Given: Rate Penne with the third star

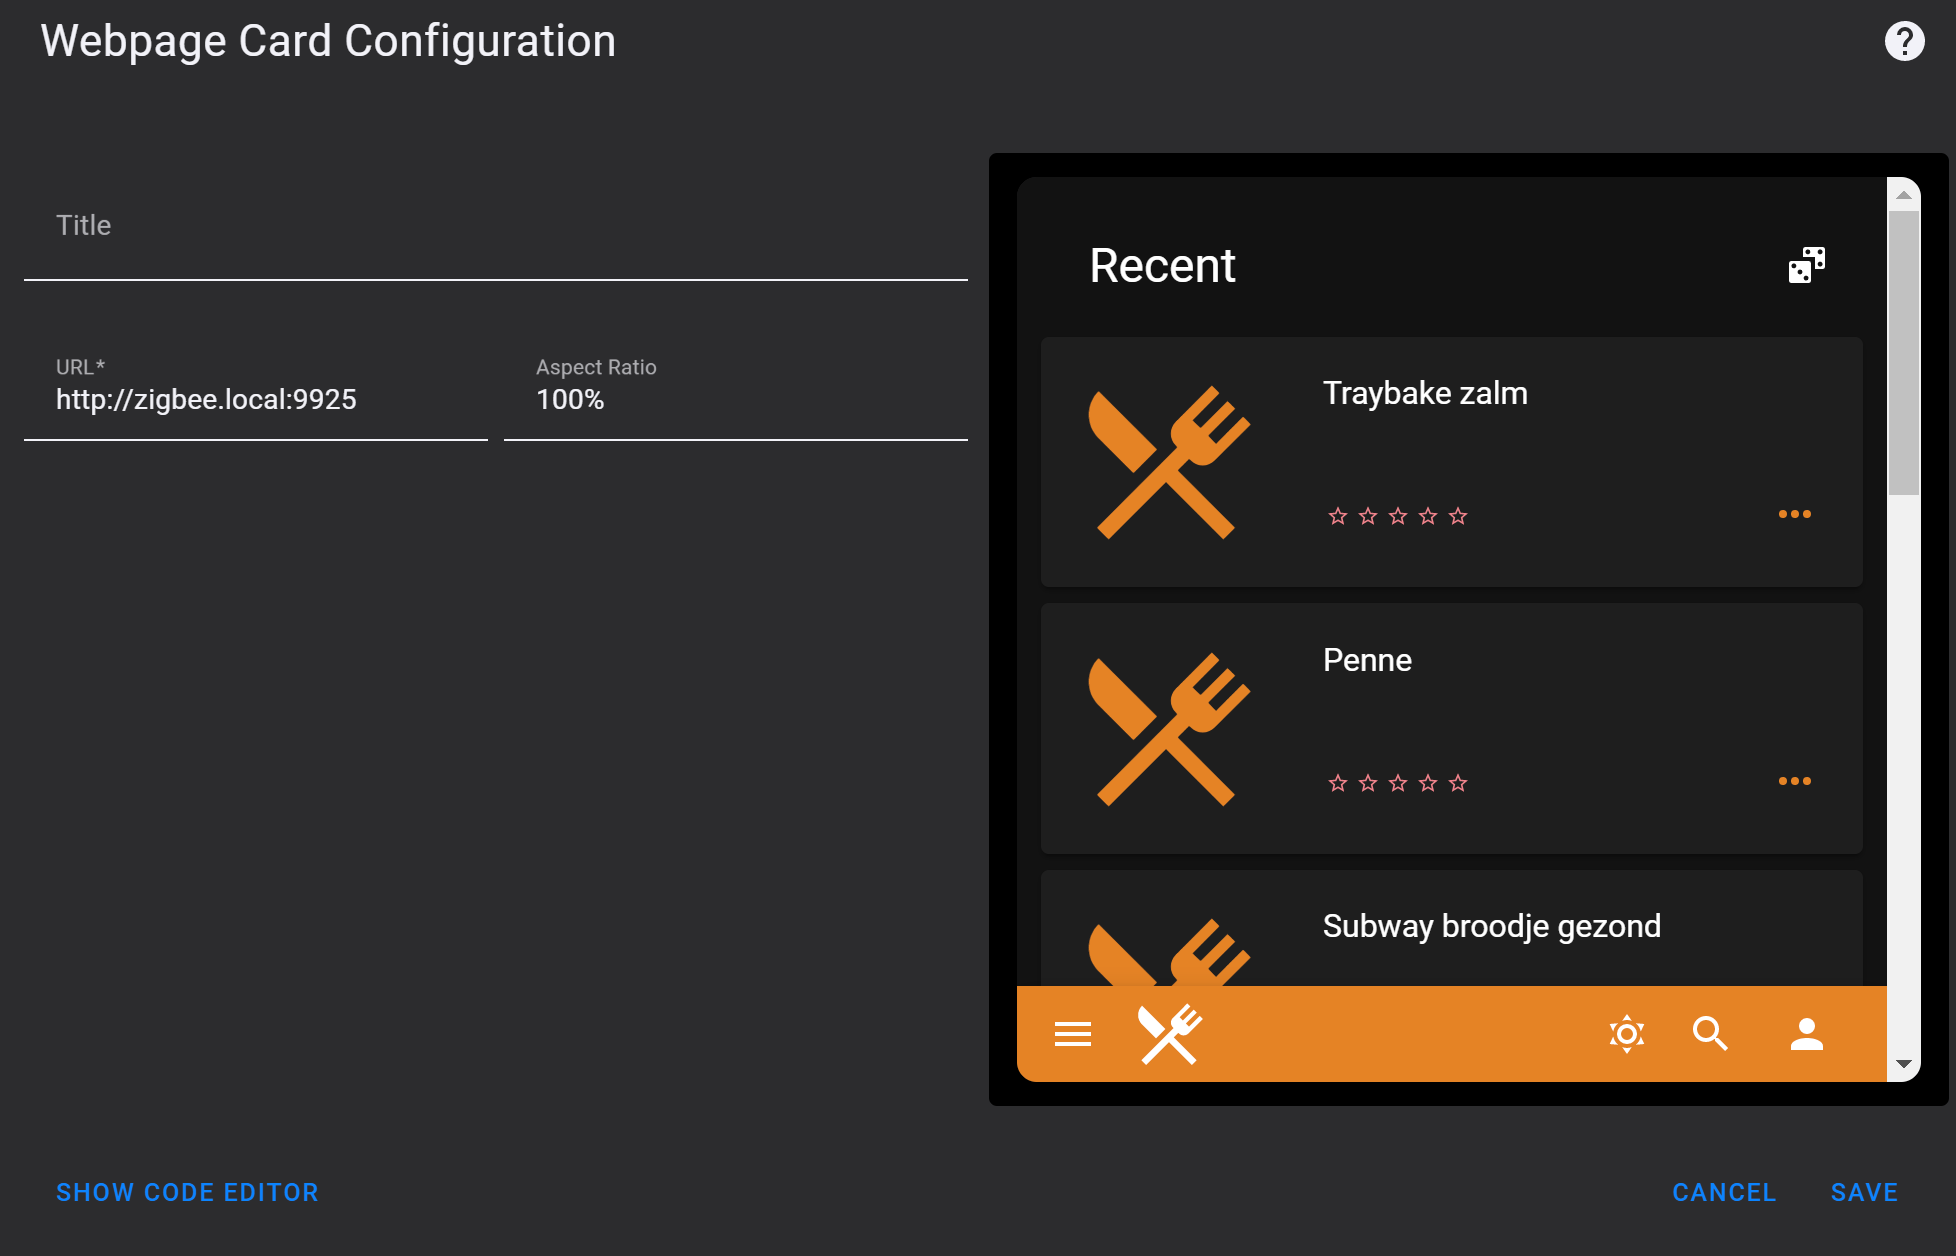Looking at the screenshot, I should (x=1397, y=783).
